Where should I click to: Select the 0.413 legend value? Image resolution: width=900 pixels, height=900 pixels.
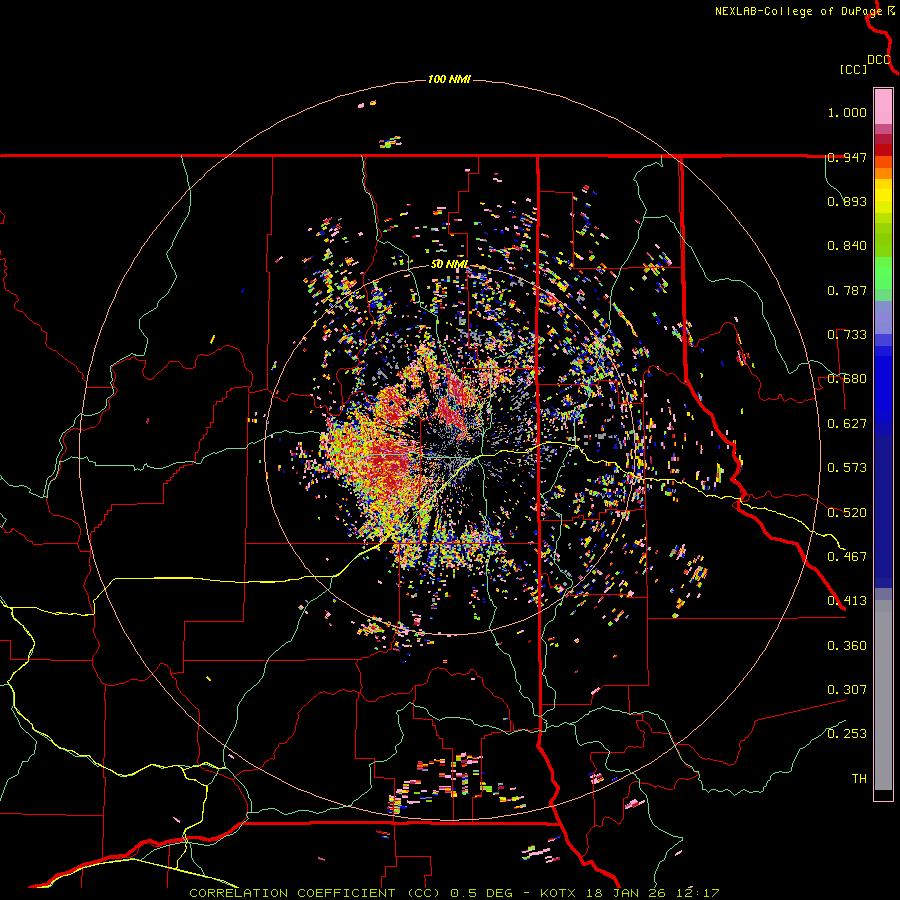(x=847, y=601)
